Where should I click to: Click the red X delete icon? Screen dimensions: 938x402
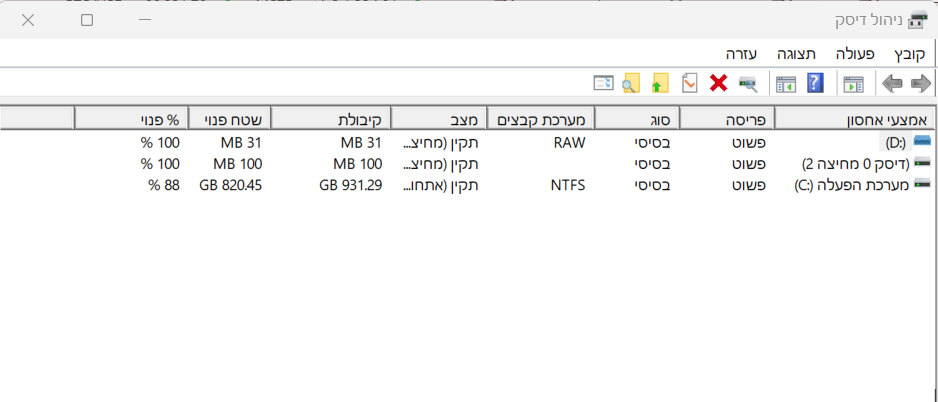coord(718,83)
